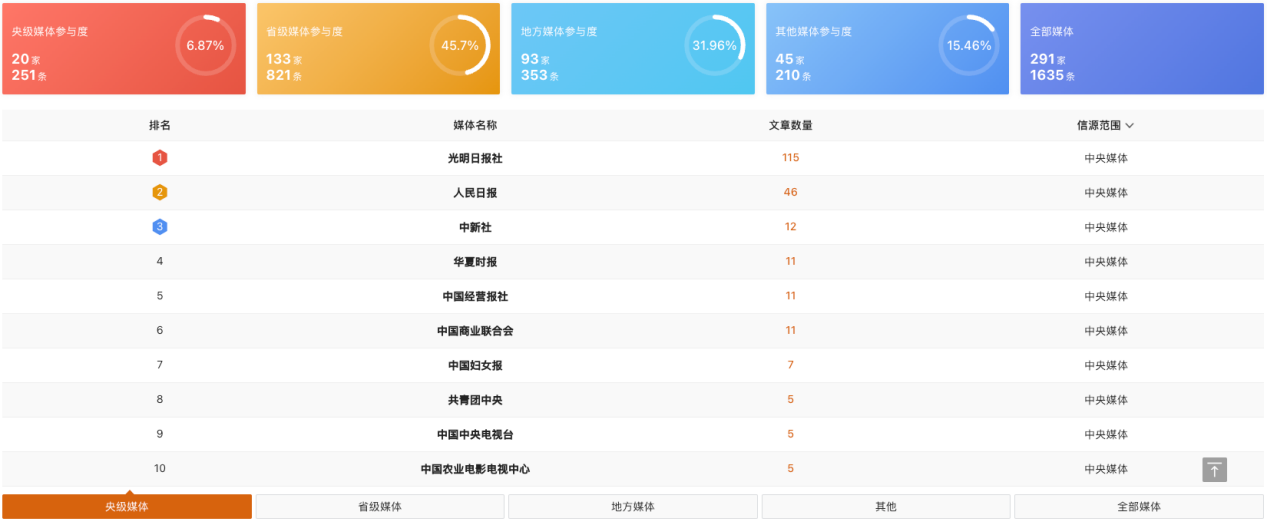The width and height of the screenshot is (1267, 525).
Task: Select media name 中国农业电影电视中心
Action: (x=475, y=469)
